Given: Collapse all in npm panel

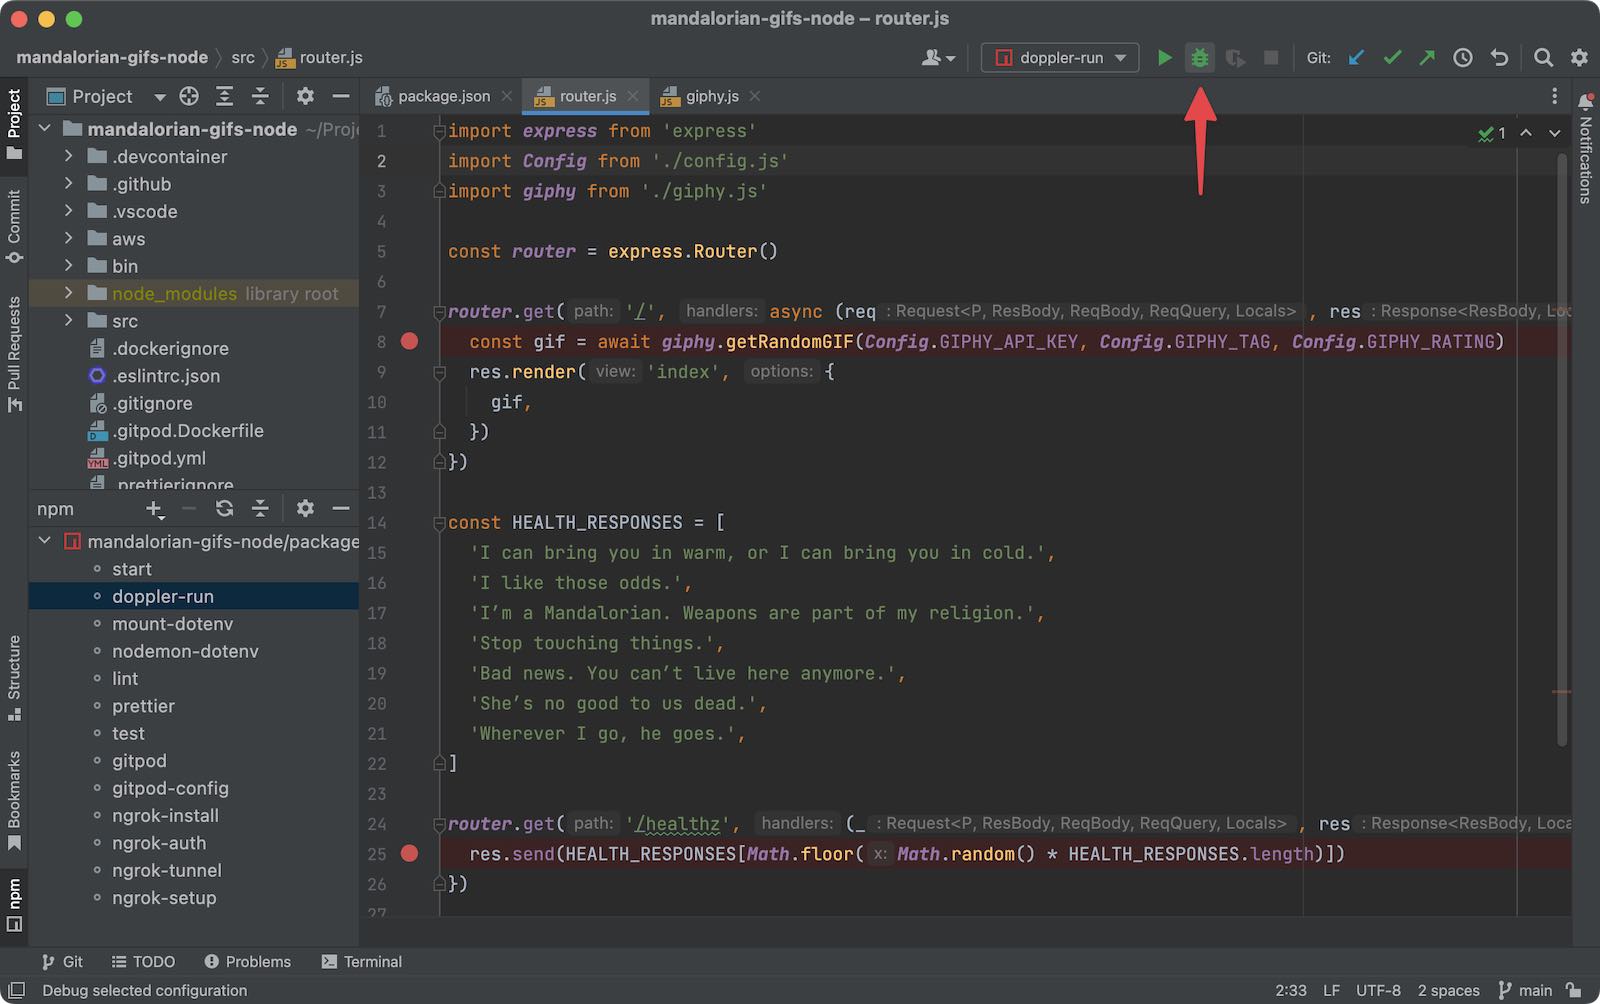Looking at the screenshot, I should coord(260,509).
